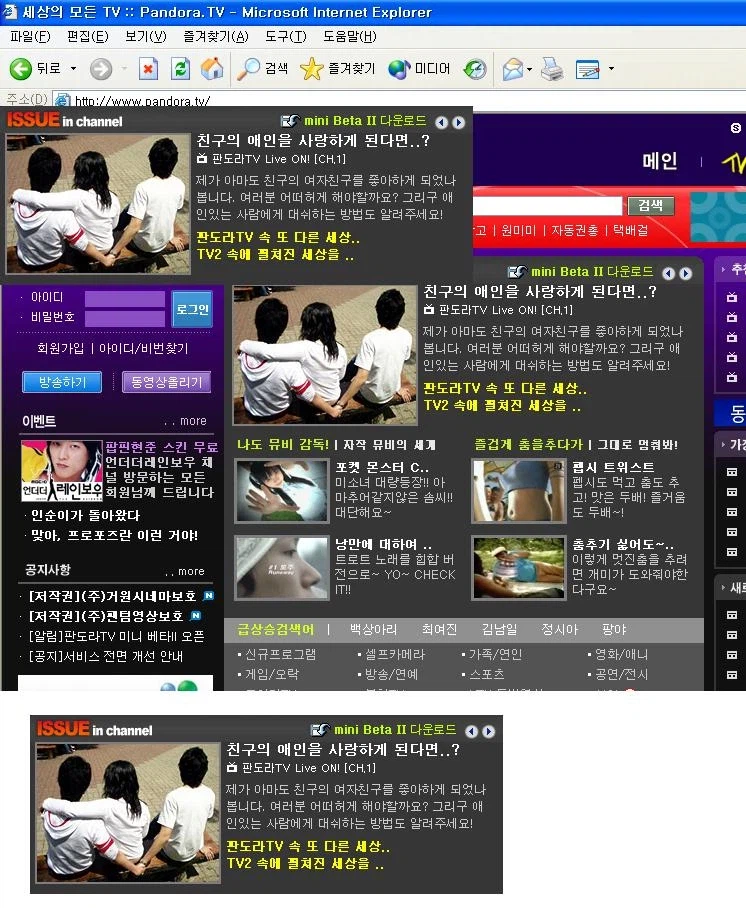Image resolution: width=746 pixels, height=908 pixels.
Task: Click the Print icon in toolbar
Action: coord(551,69)
